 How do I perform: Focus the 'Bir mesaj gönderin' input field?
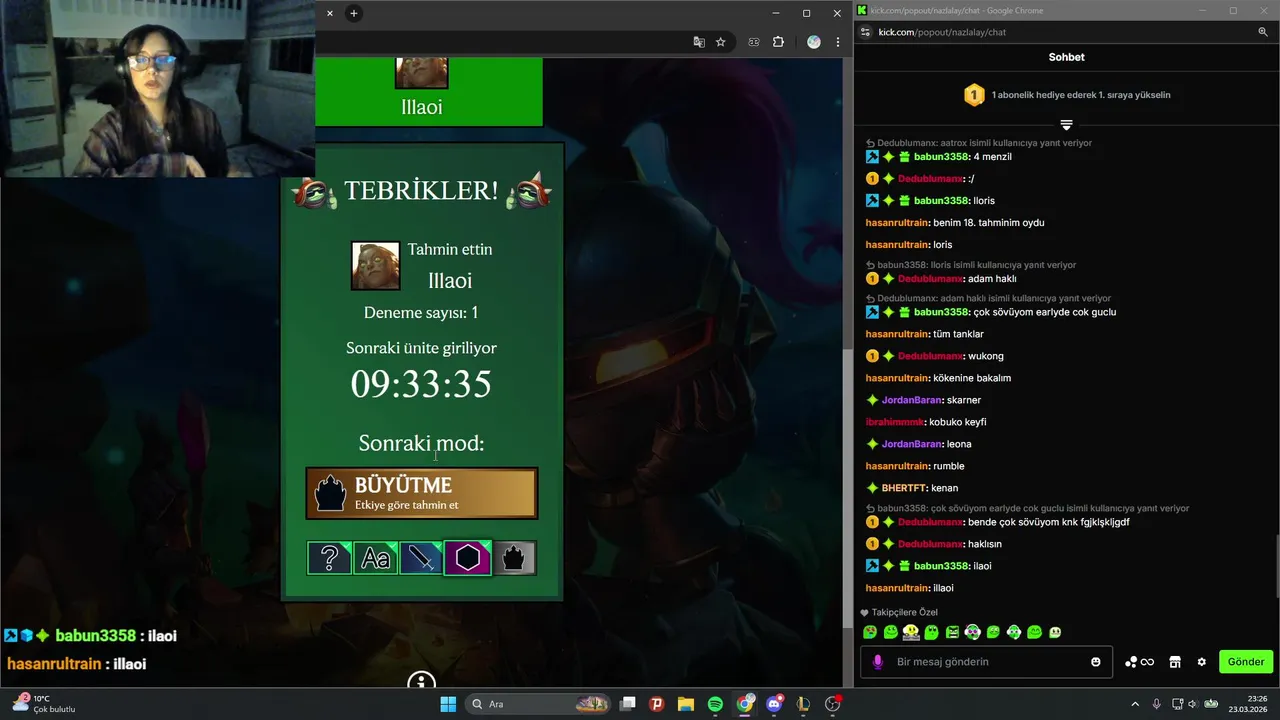coord(986,662)
